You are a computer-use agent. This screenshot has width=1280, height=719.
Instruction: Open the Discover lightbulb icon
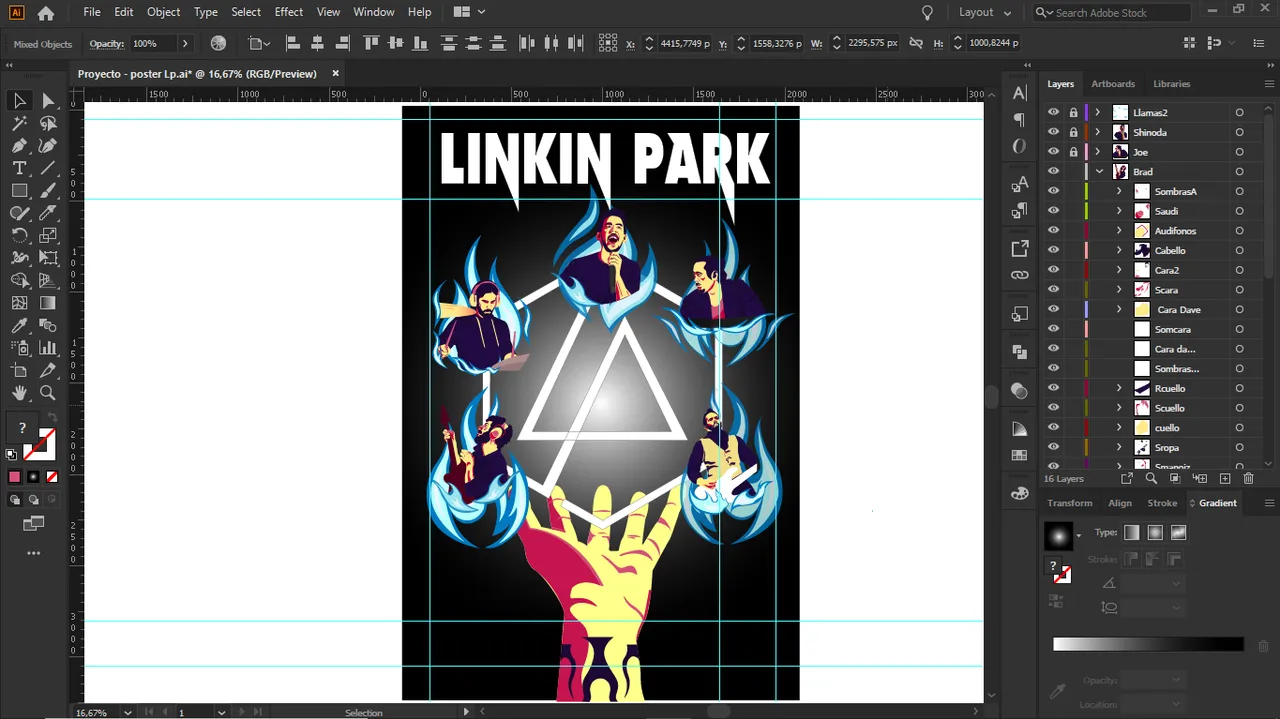(927, 13)
